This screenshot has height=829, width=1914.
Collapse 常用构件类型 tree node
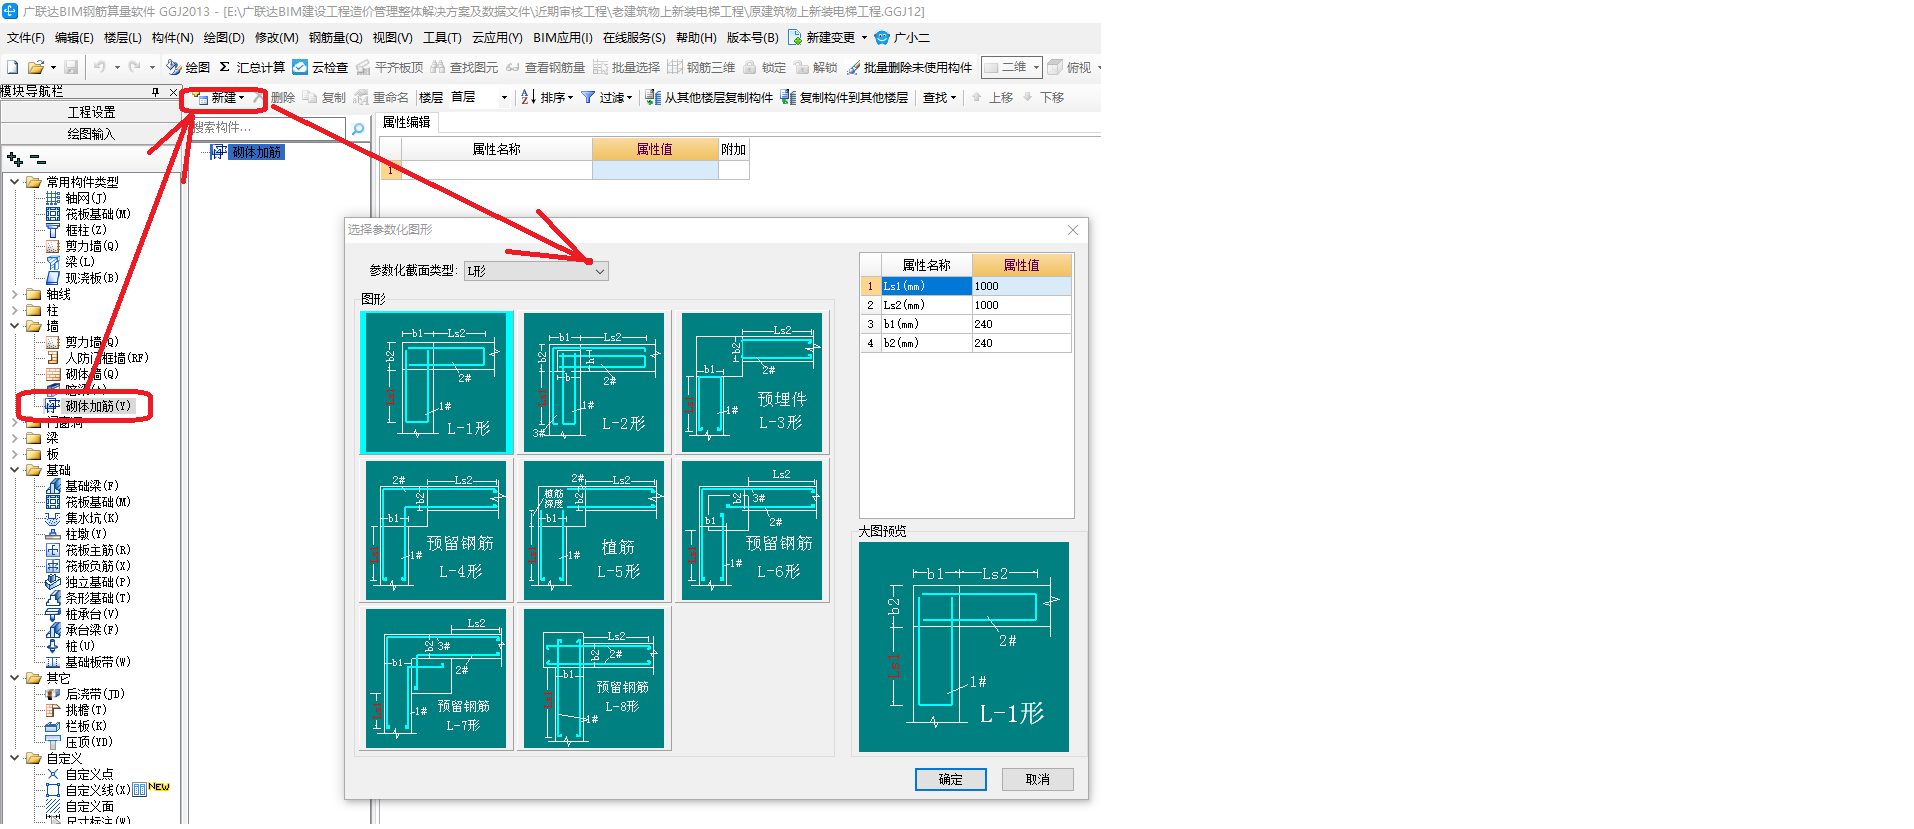tap(14, 182)
